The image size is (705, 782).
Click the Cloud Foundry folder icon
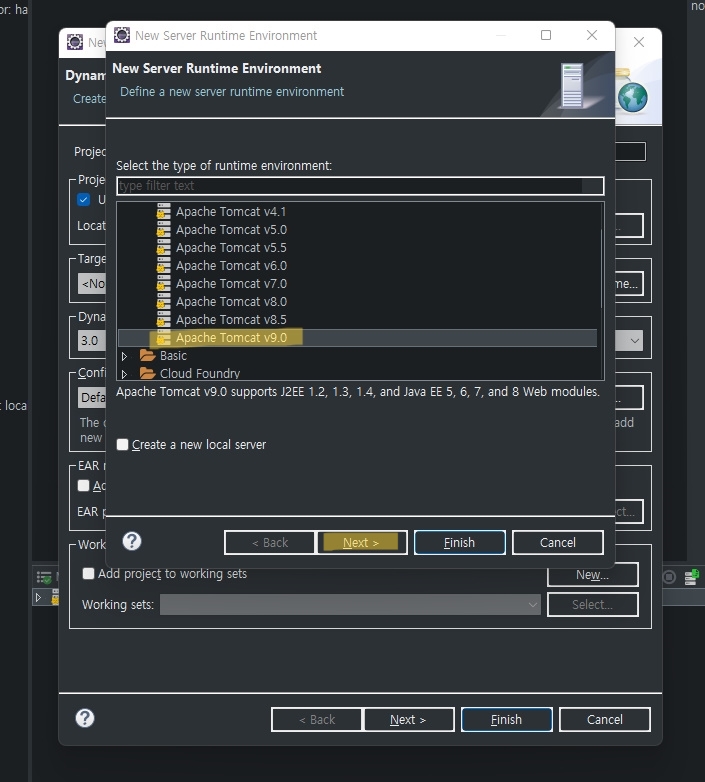click(148, 373)
